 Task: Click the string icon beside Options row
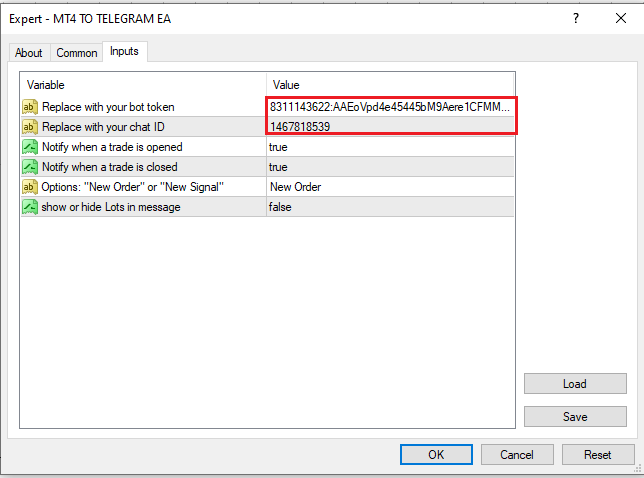click(x=30, y=187)
